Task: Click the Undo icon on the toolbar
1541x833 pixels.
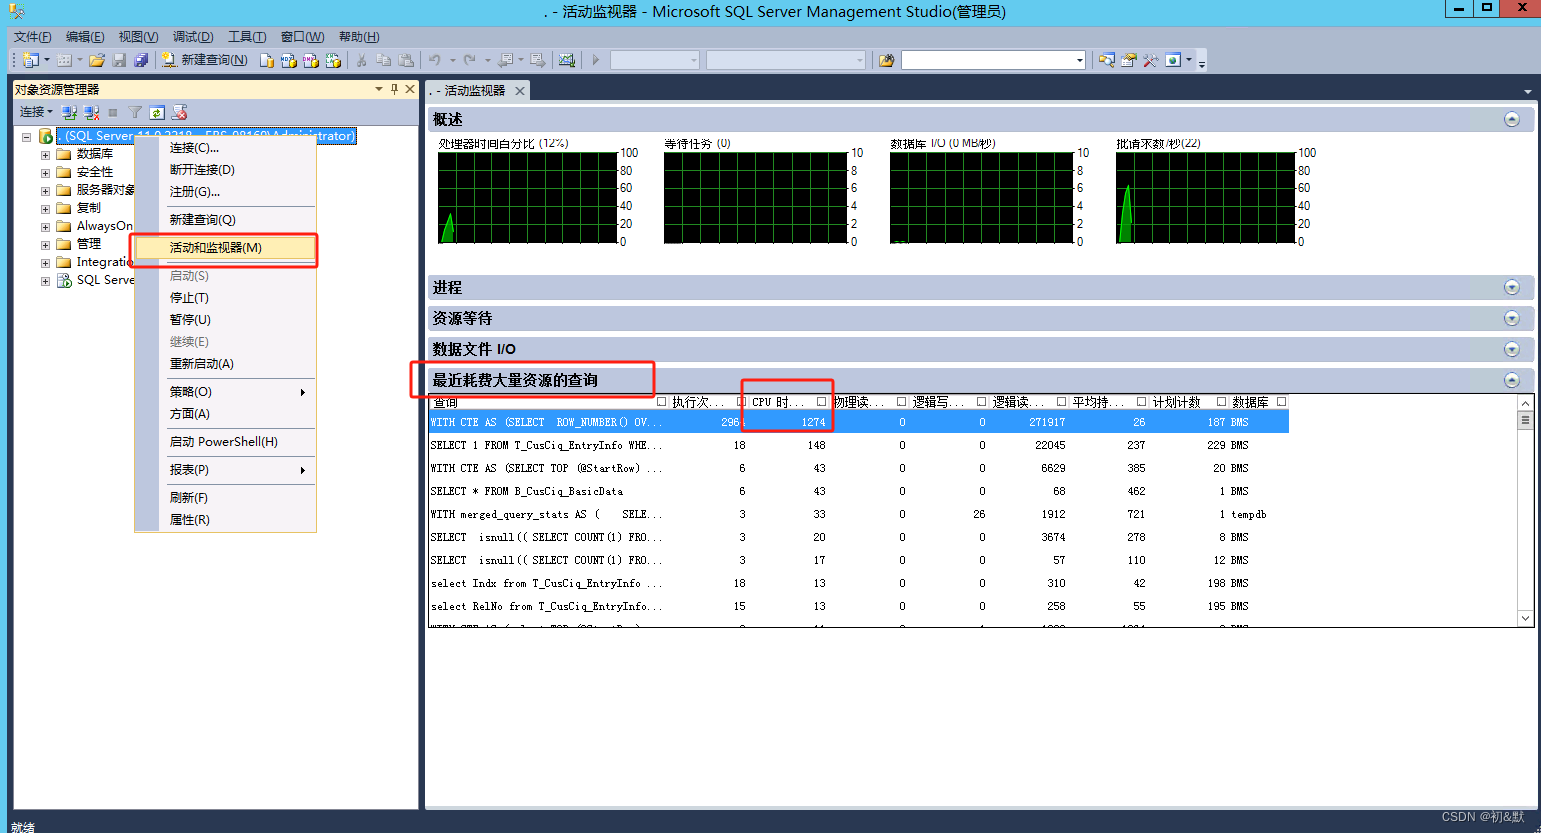Action: [437, 60]
